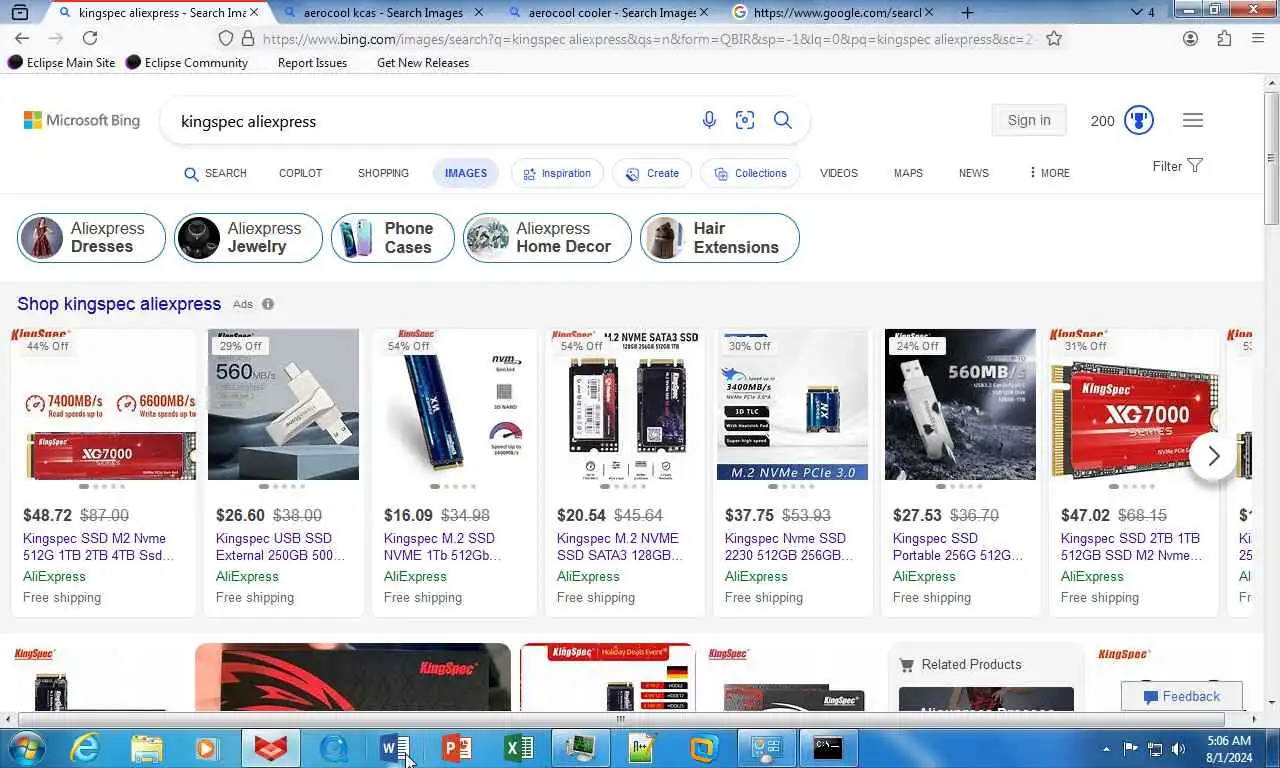Click the microphone voice search icon
The width and height of the screenshot is (1280, 768).
709,120
